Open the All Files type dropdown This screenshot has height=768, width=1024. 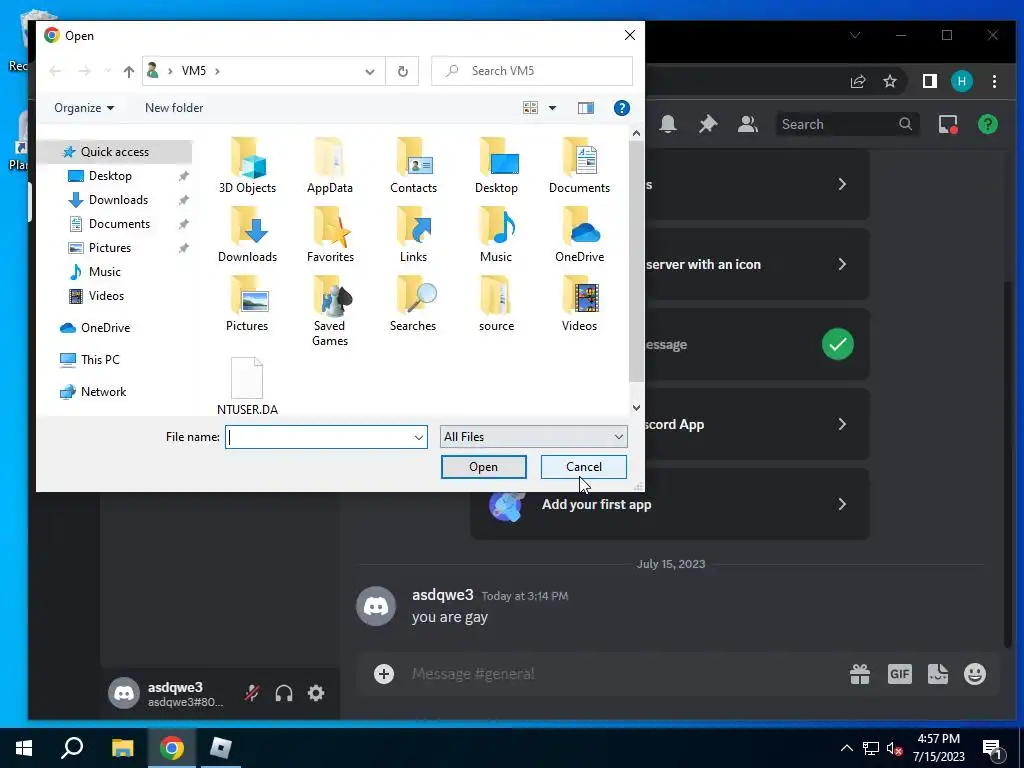(x=534, y=437)
